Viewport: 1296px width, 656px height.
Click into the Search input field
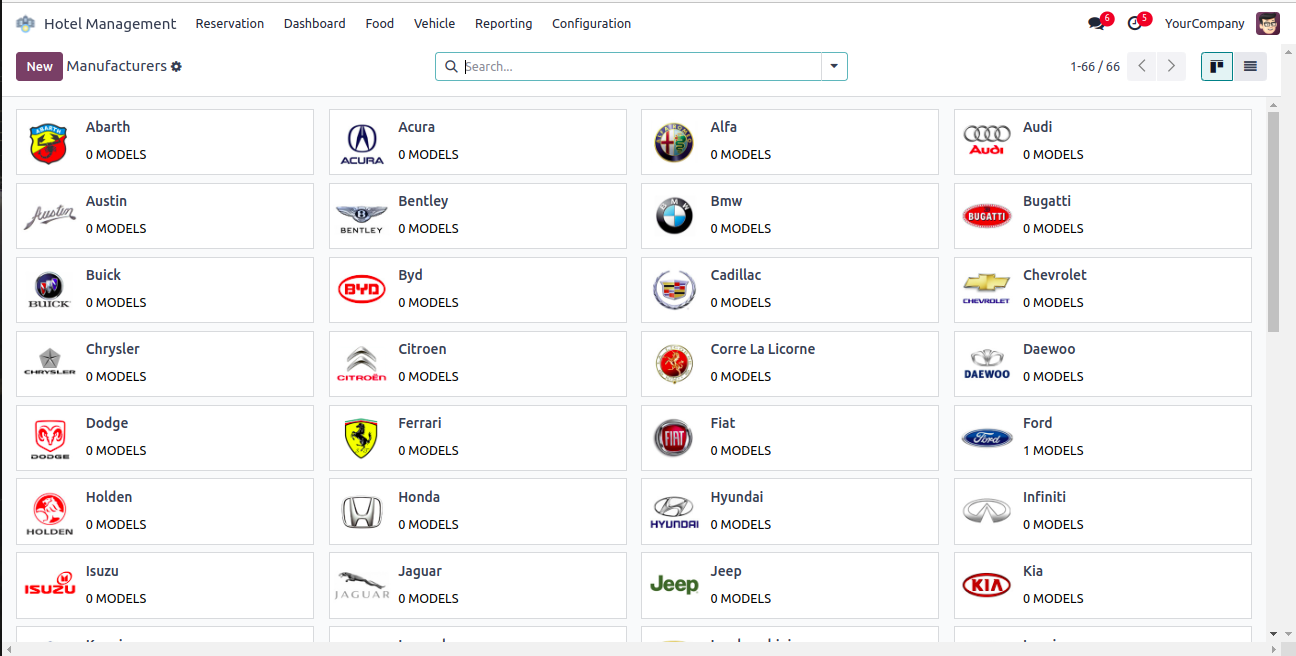(640, 67)
